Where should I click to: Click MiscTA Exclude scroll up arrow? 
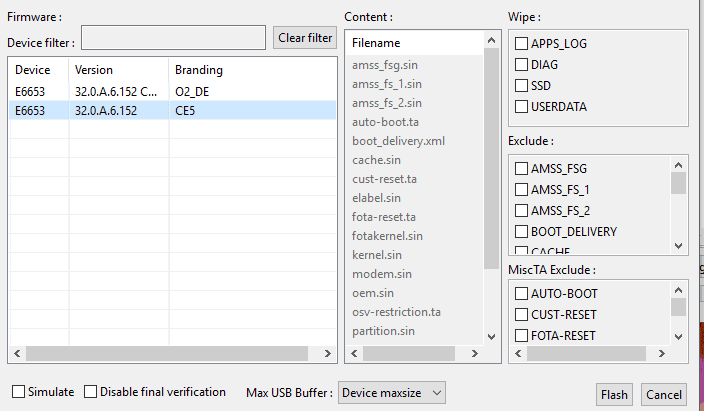[x=678, y=290]
